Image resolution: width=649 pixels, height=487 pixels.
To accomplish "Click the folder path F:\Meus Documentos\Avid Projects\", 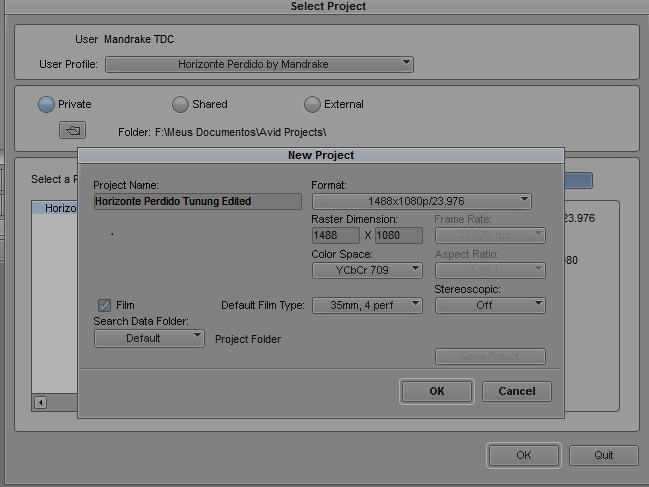I will [240, 132].
